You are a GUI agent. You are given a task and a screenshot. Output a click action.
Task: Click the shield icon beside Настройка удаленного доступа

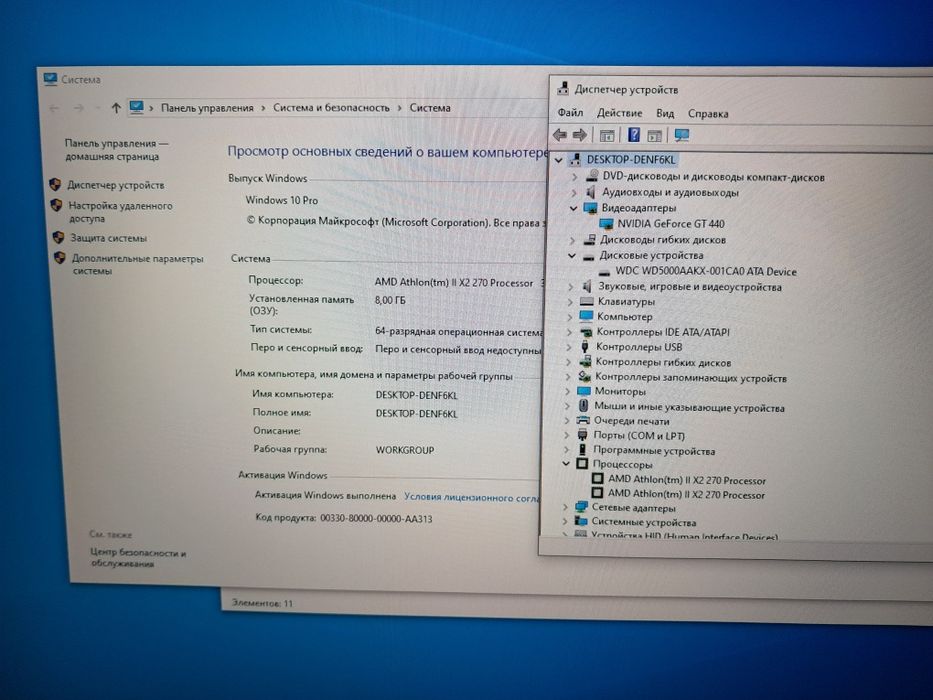tap(57, 205)
